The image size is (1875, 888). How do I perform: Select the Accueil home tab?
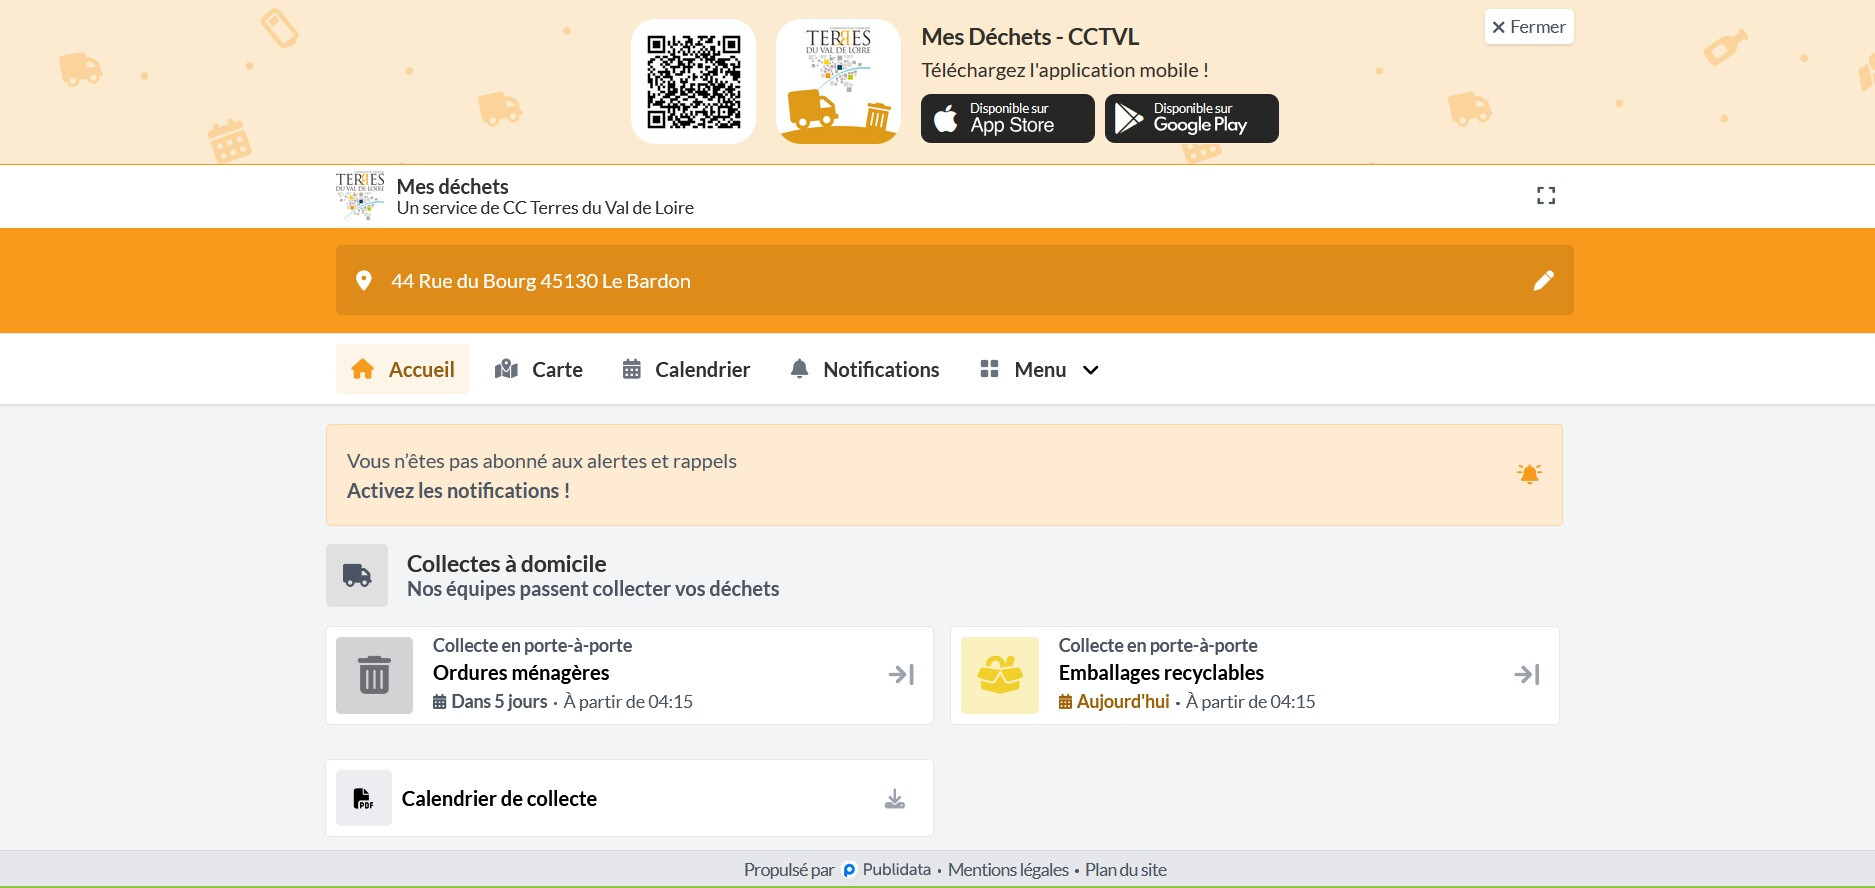pyautogui.click(x=403, y=370)
